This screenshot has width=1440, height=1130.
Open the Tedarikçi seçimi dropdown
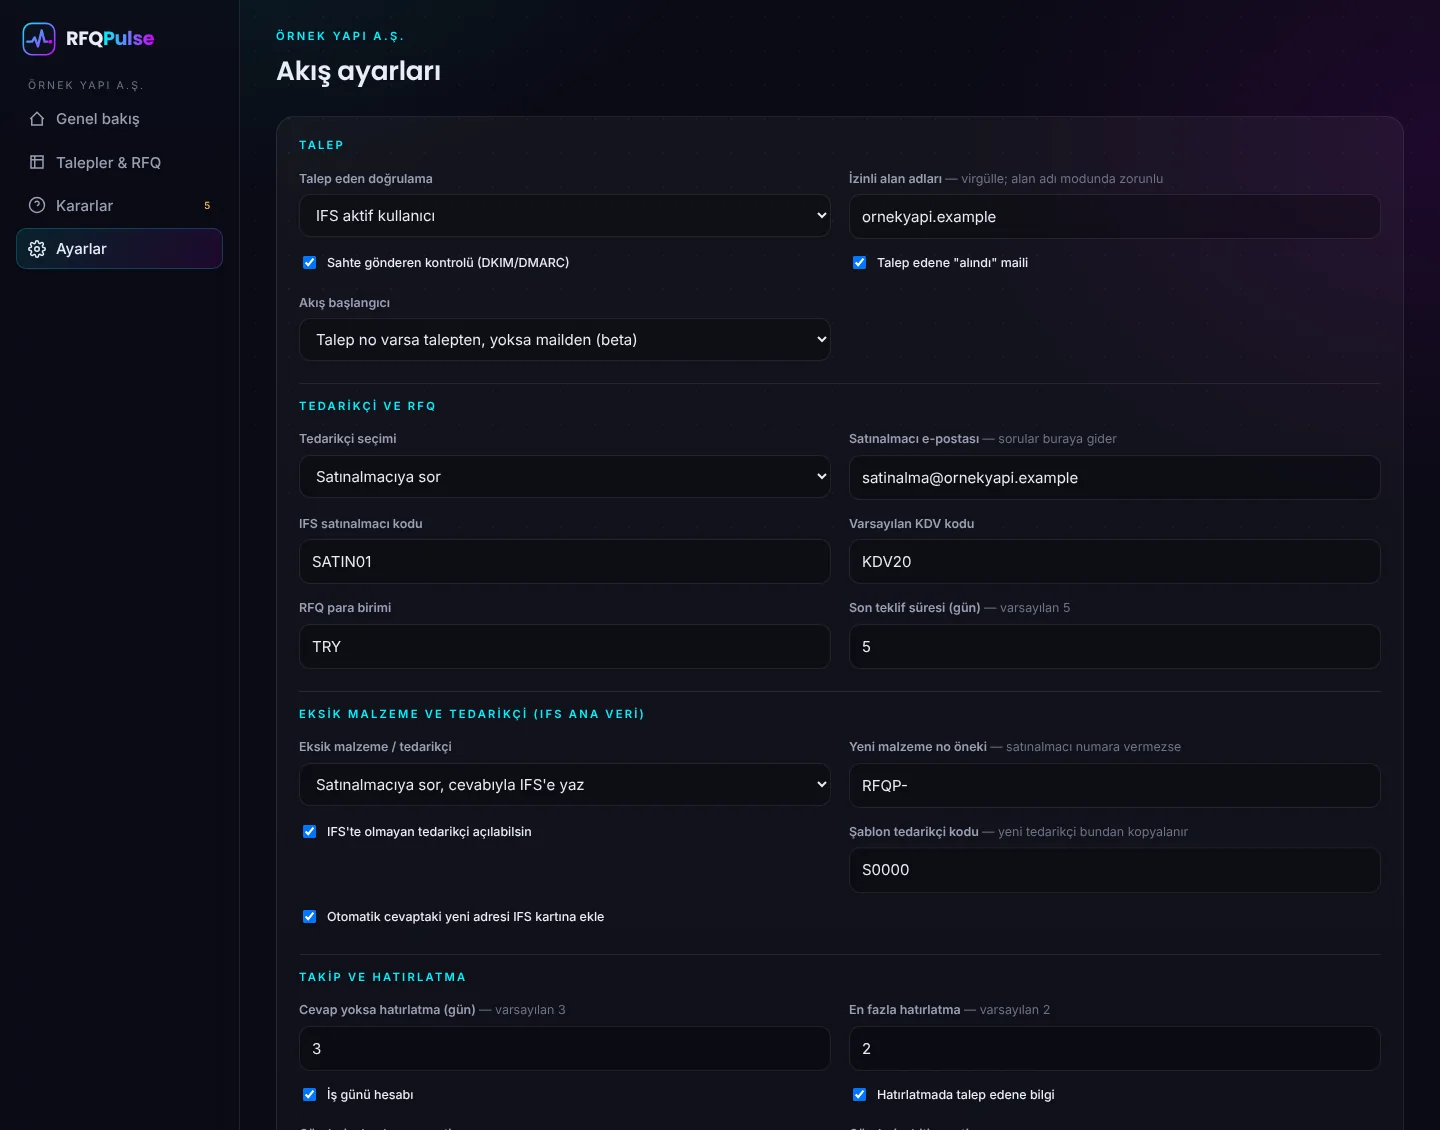point(565,477)
